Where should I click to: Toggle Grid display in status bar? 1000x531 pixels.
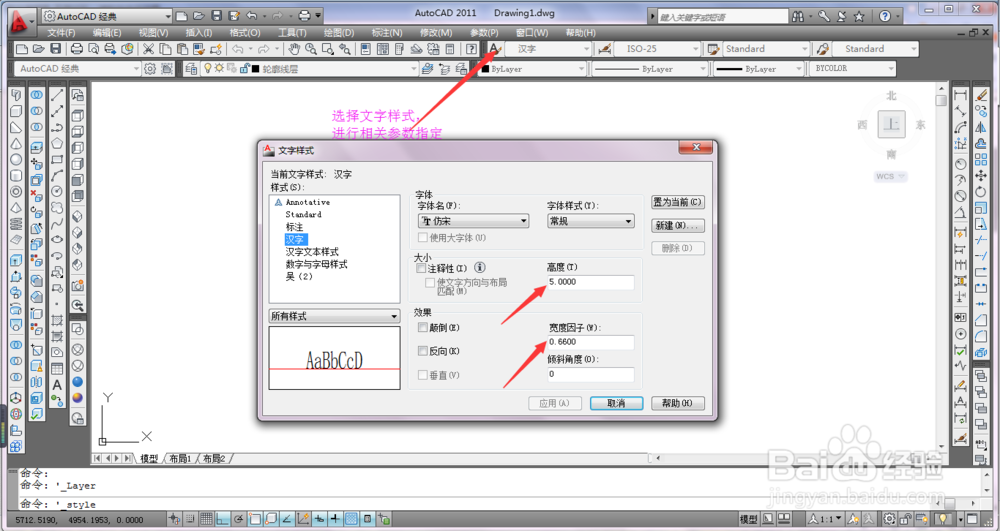(206, 519)
